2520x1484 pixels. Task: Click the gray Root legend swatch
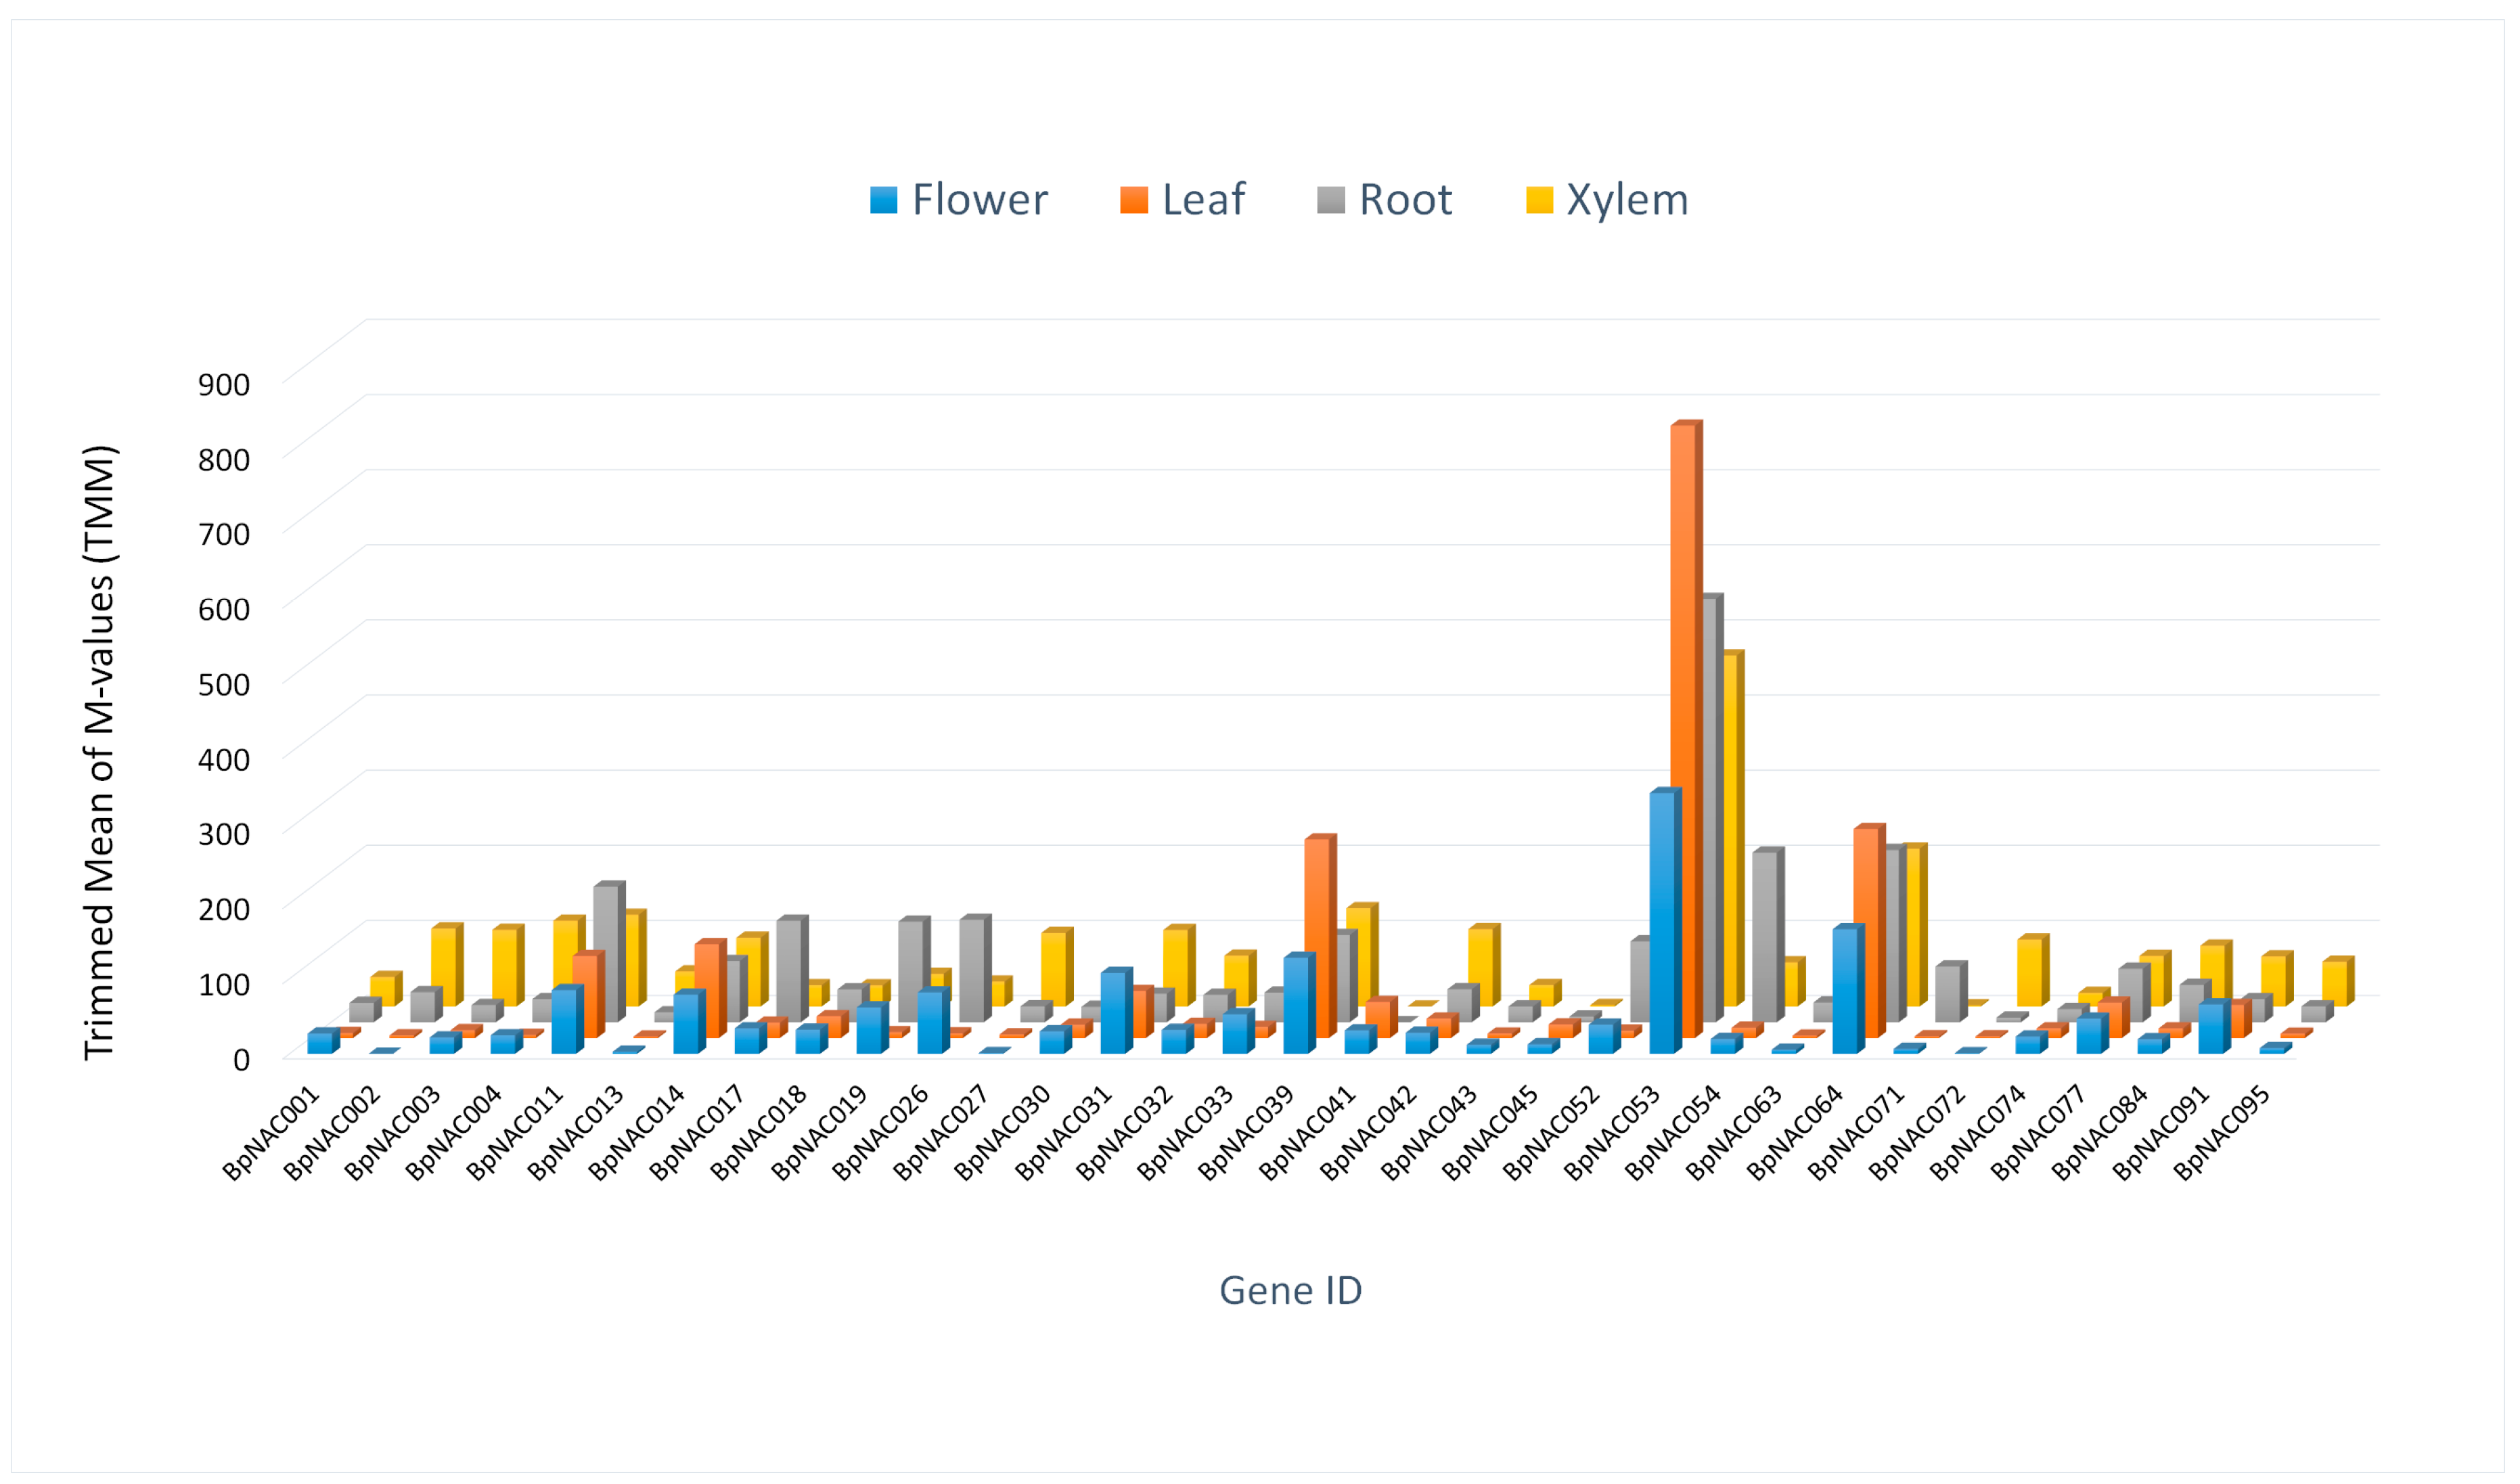pos(1330,200)
